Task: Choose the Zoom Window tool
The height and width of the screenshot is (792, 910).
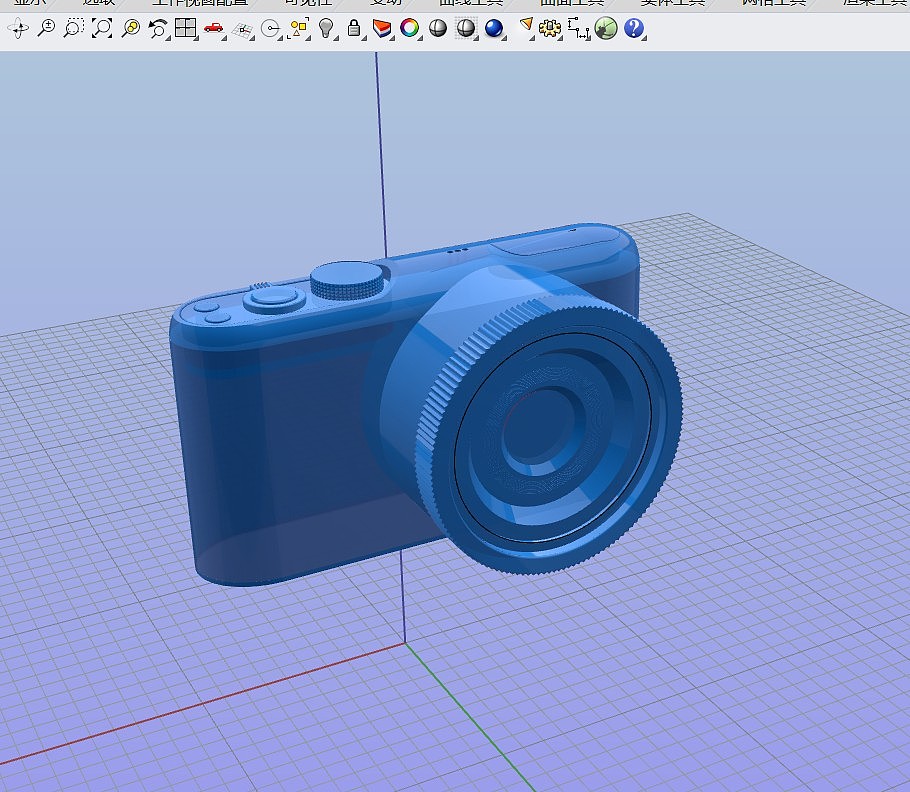Action: tap(73, 29)
